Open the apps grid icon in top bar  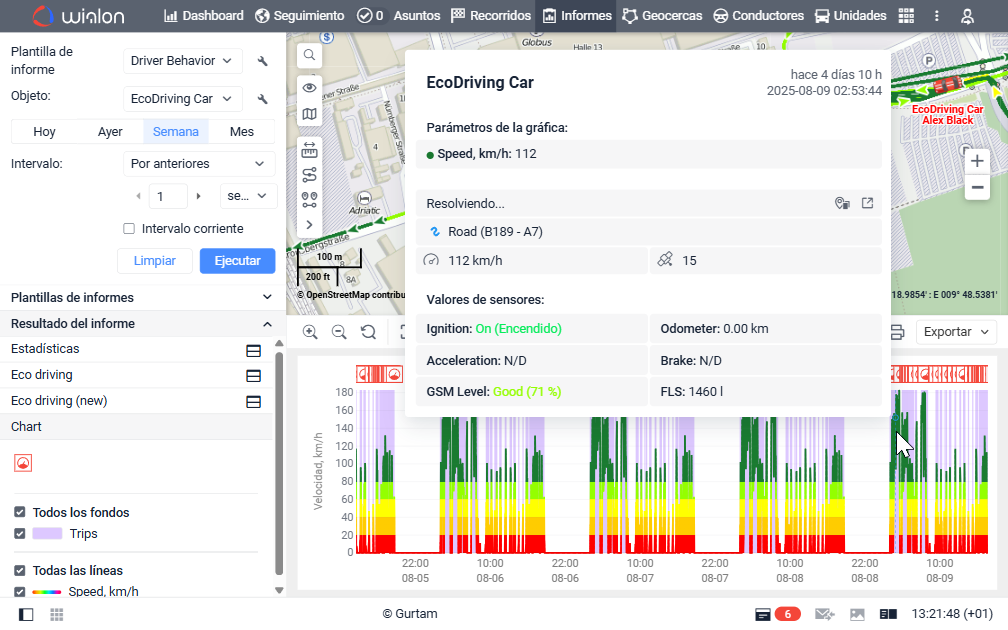[x=906, y=16]
